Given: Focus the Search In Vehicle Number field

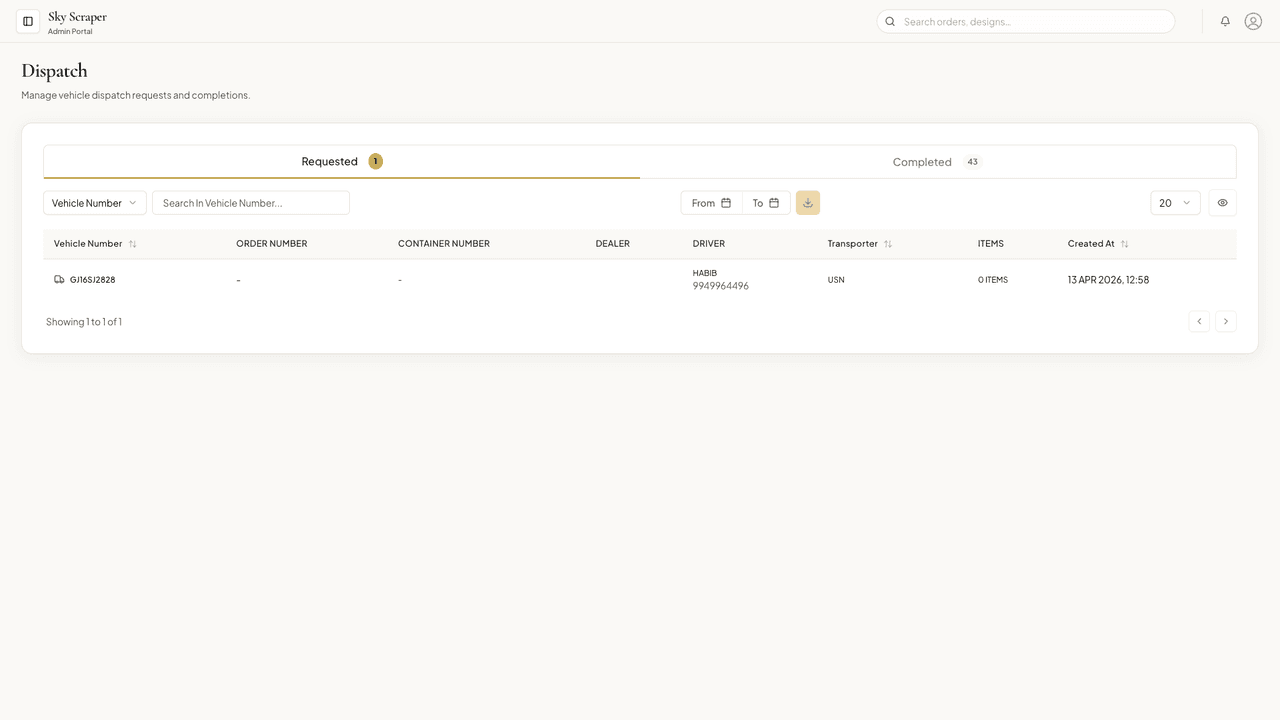Looking at the screenshot, I should [x=251, y=203].
